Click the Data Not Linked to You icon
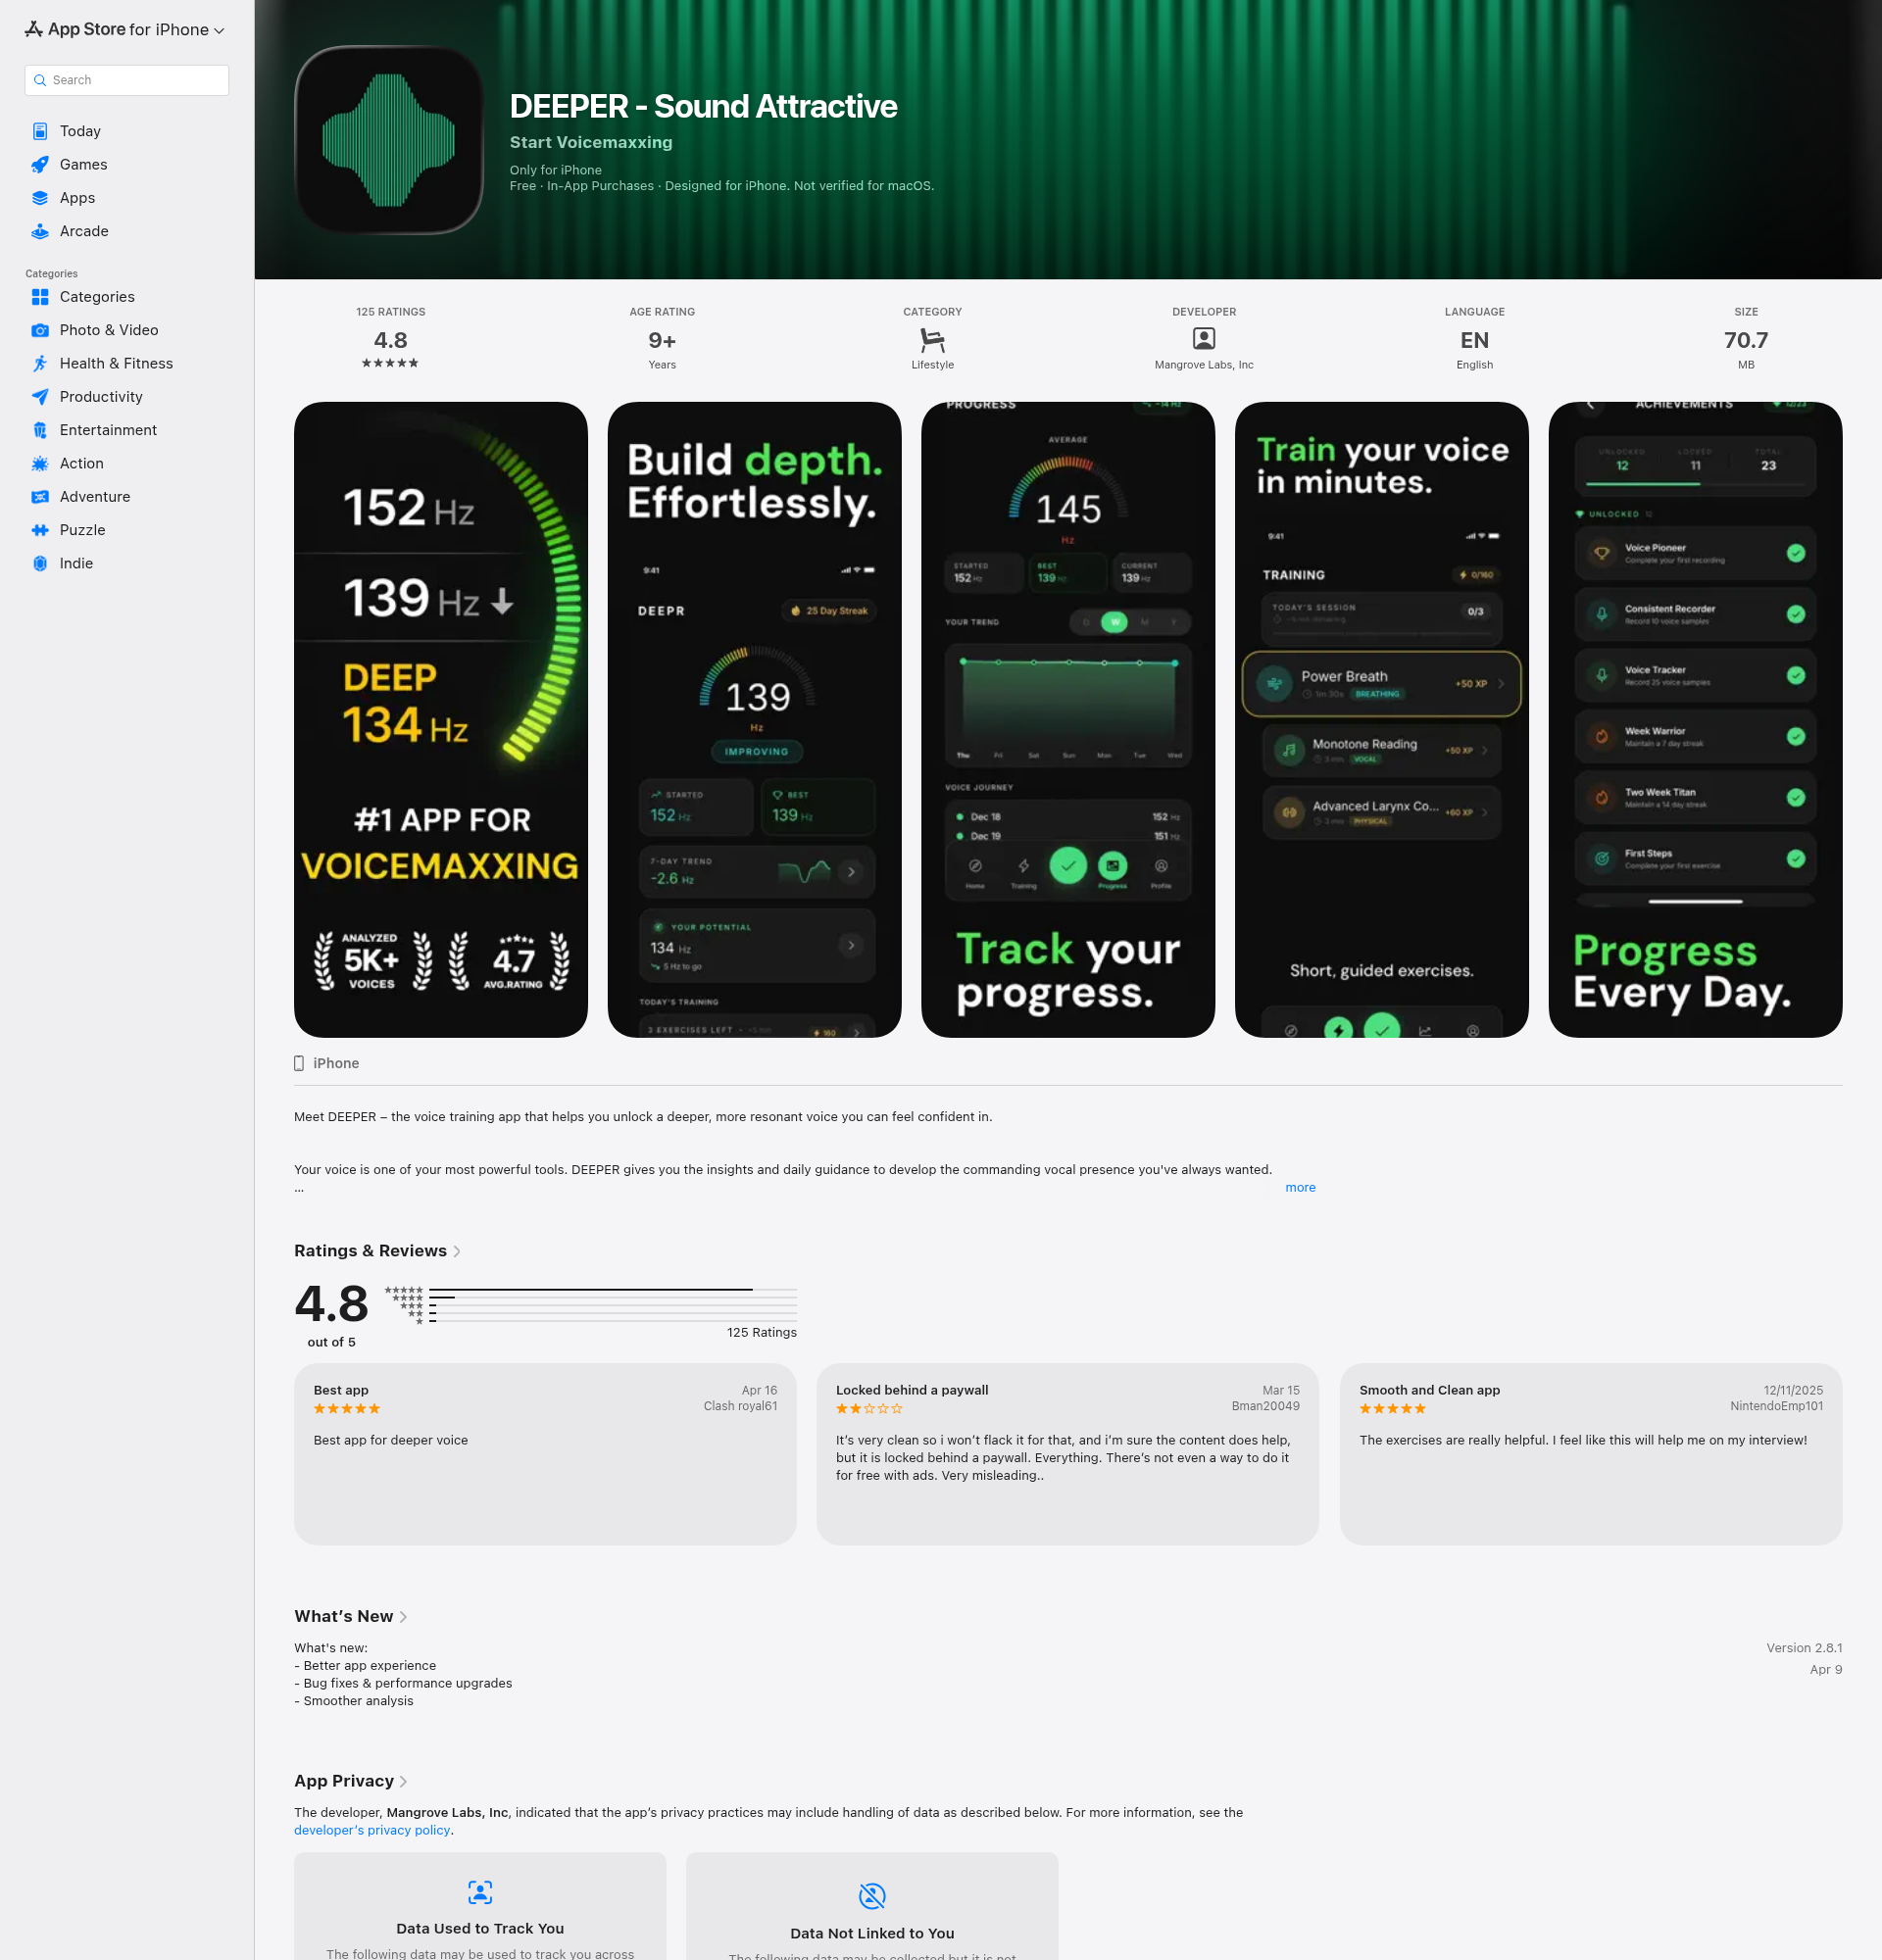 click(872, 1895)
